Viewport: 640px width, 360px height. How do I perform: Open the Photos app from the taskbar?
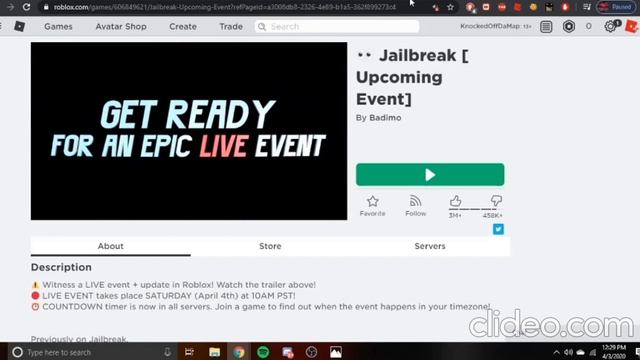[x=336, y=352]
